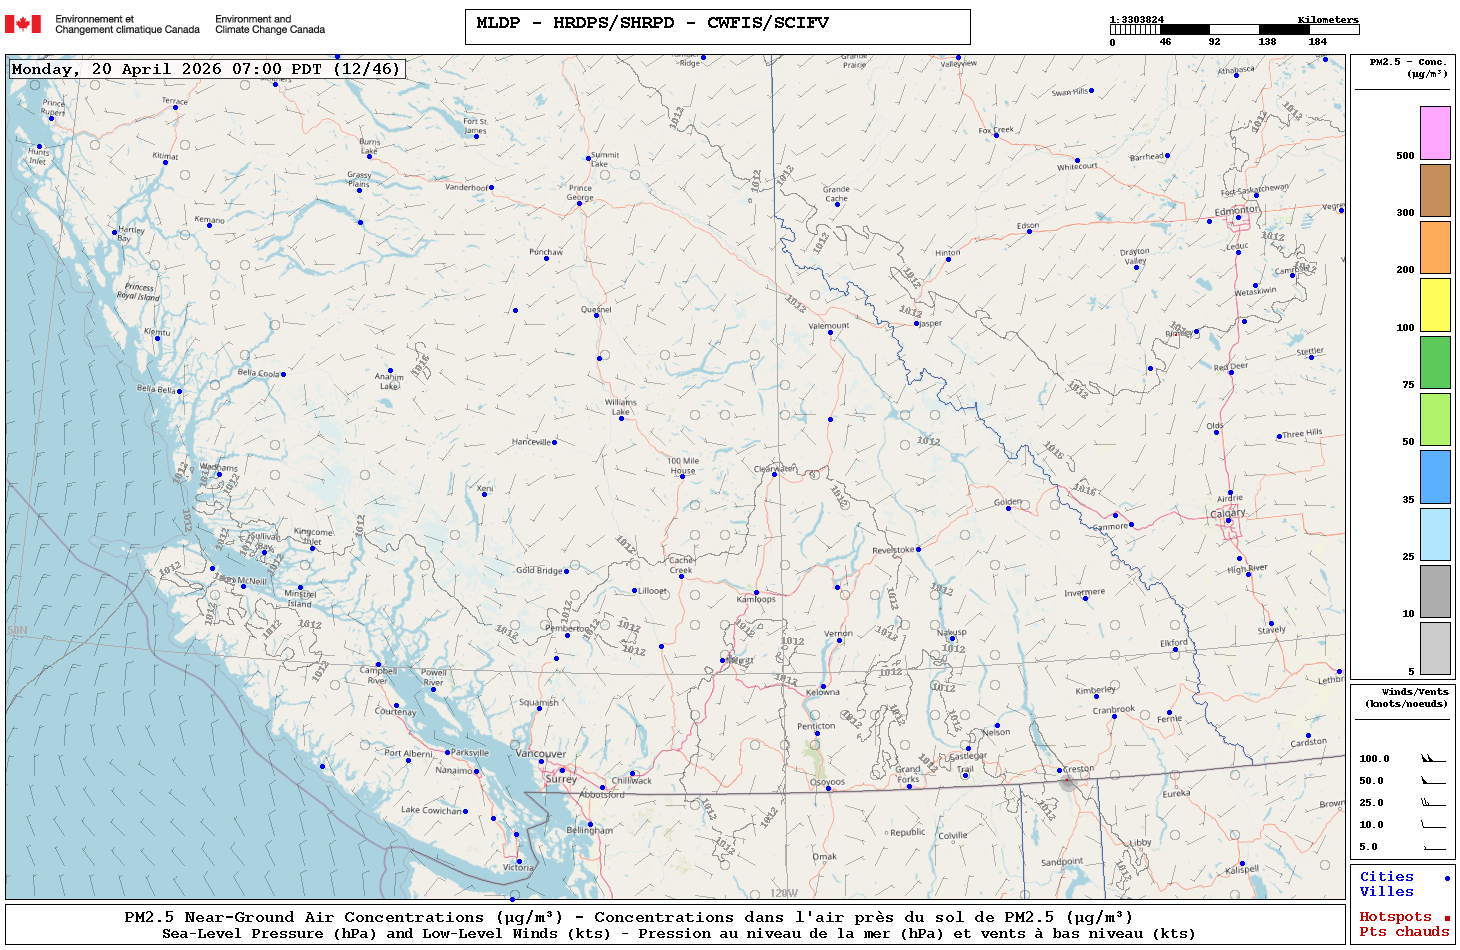1460x950 pixels.
Task: Click the Canada flag icon
Action: (23, 24)
